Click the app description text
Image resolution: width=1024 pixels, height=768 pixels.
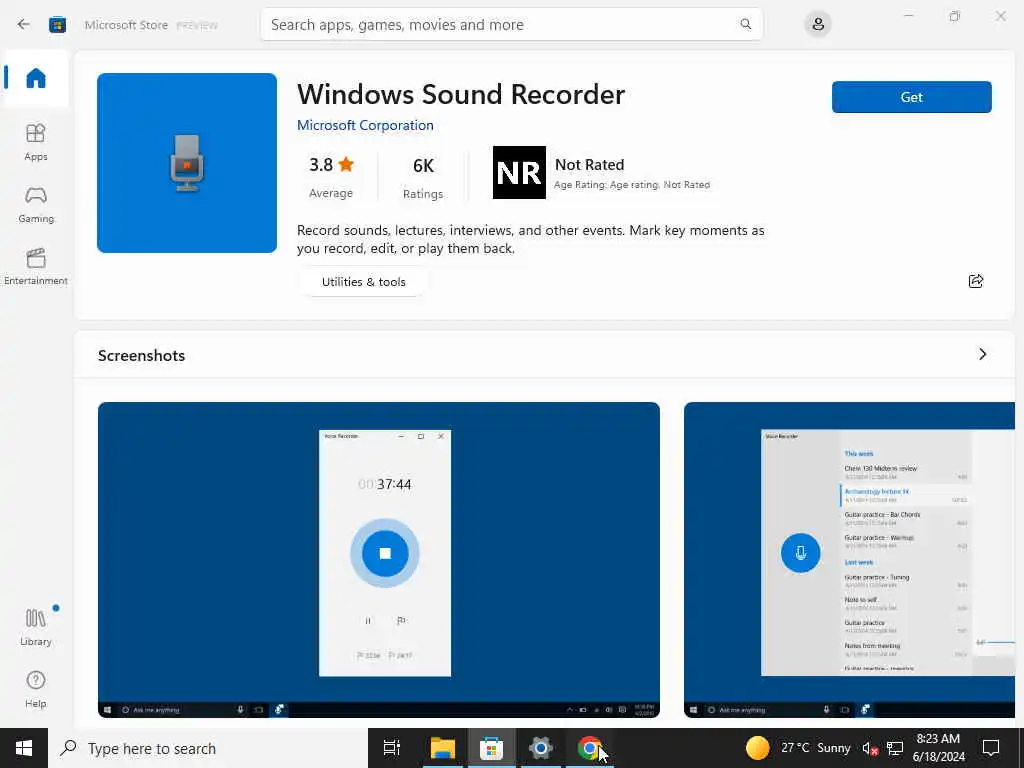pos(530,239)
